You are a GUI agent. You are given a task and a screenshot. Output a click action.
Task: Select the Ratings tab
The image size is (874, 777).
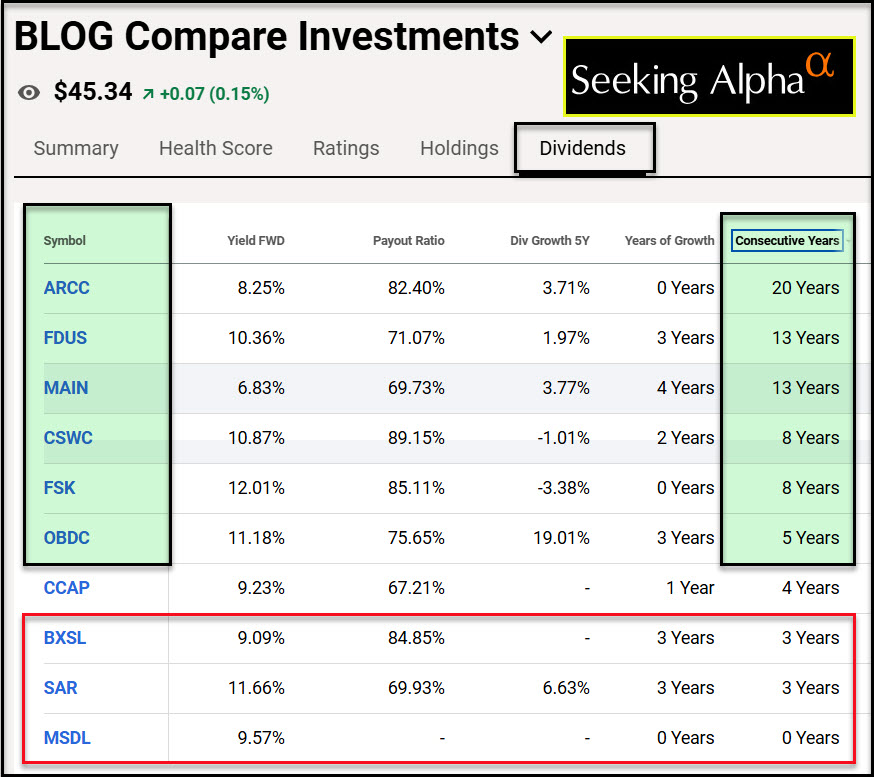coord(346,149)
